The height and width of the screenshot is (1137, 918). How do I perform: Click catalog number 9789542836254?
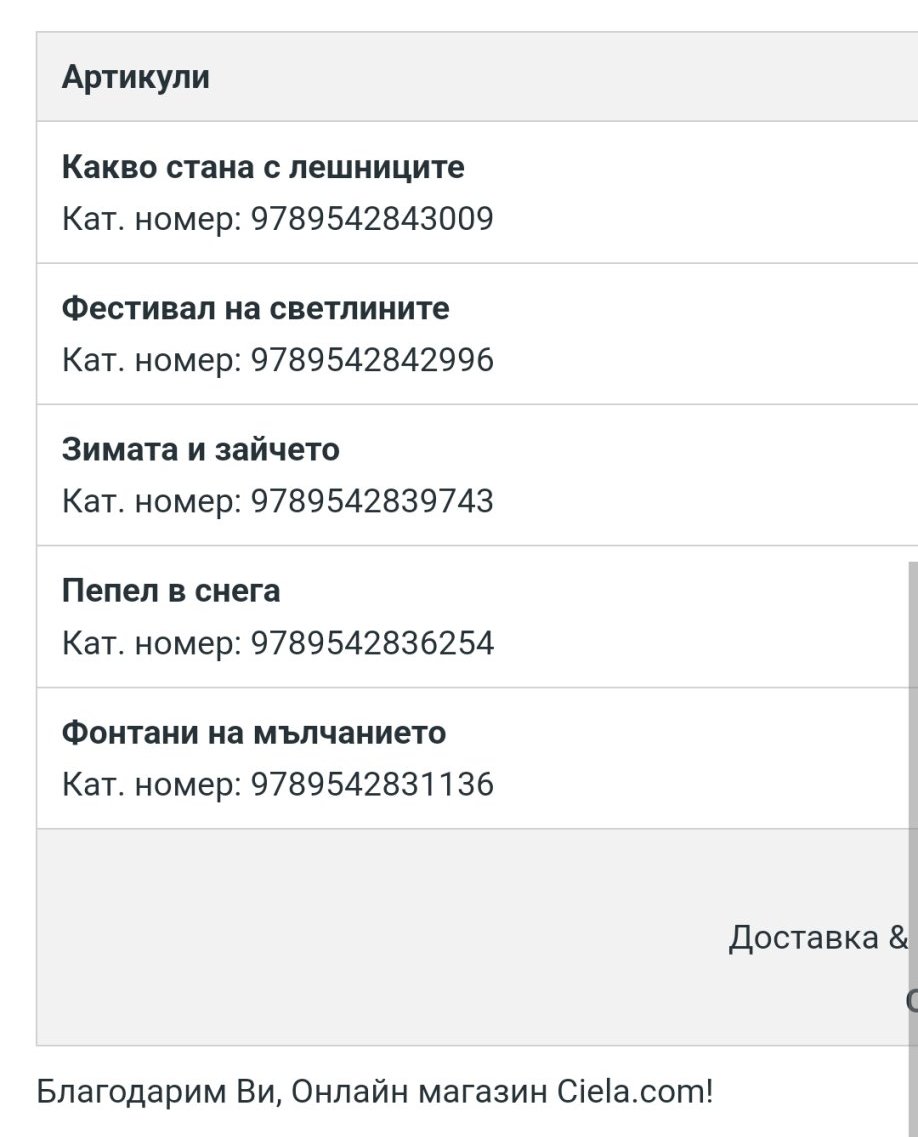tap(372, 643)
